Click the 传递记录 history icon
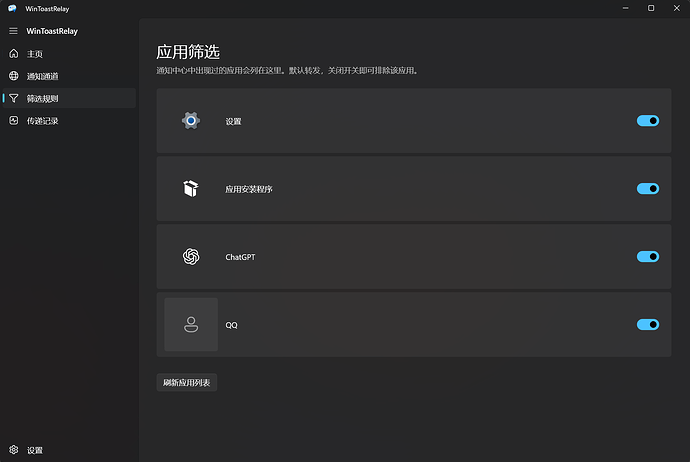Screen dimensions: 690x462 click(x=14, y=121)
